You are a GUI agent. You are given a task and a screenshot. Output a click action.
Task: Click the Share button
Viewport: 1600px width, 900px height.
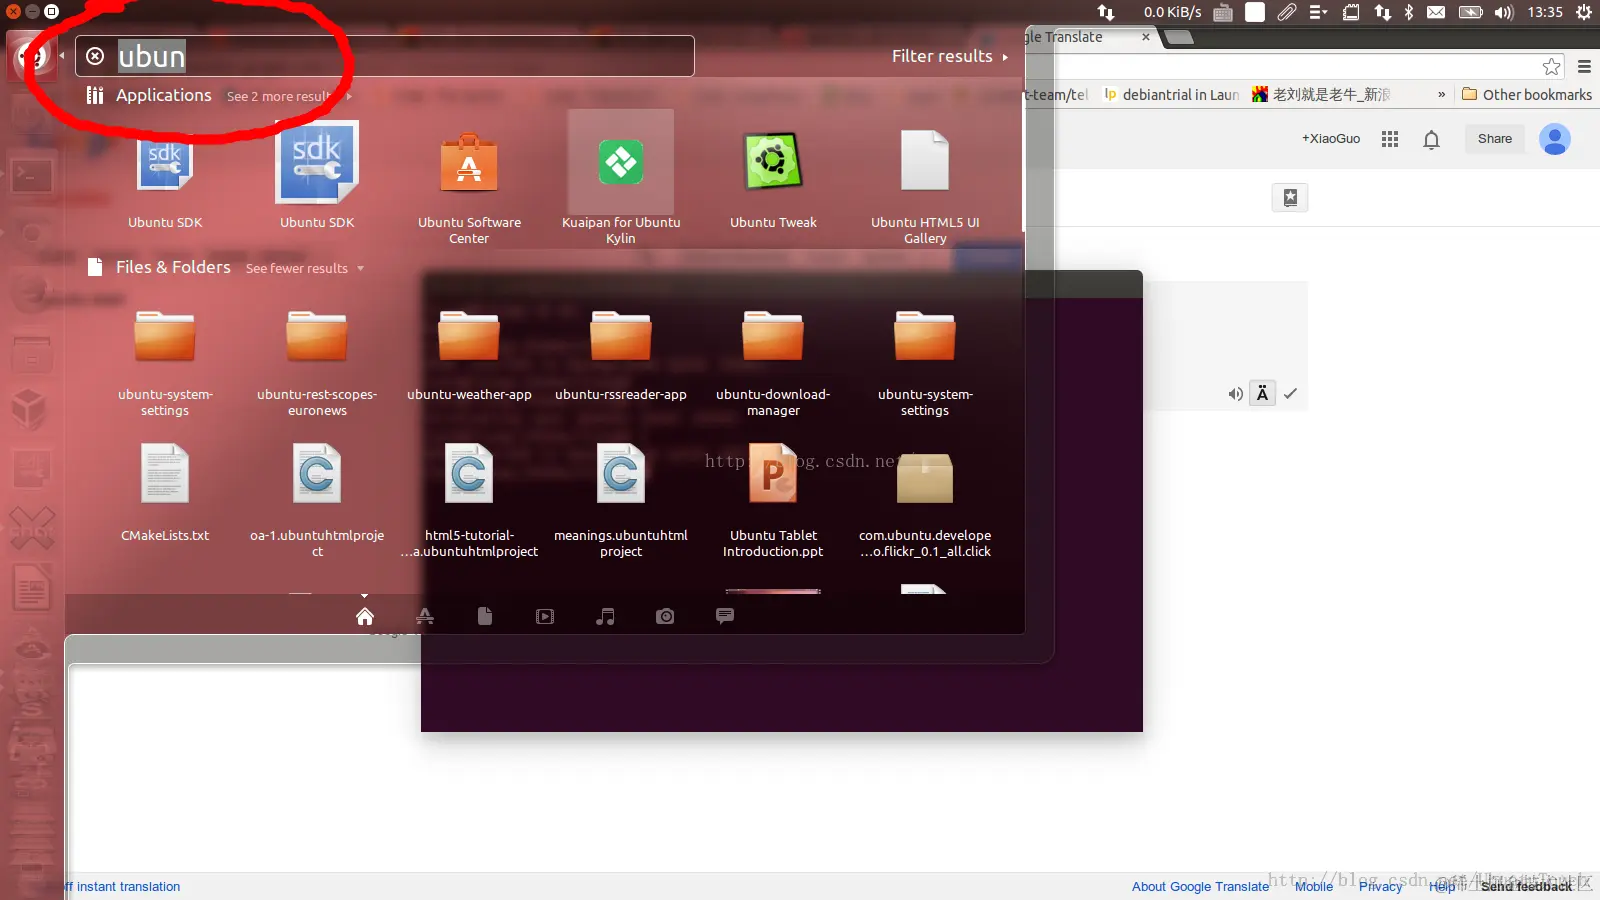(1495, 139)
